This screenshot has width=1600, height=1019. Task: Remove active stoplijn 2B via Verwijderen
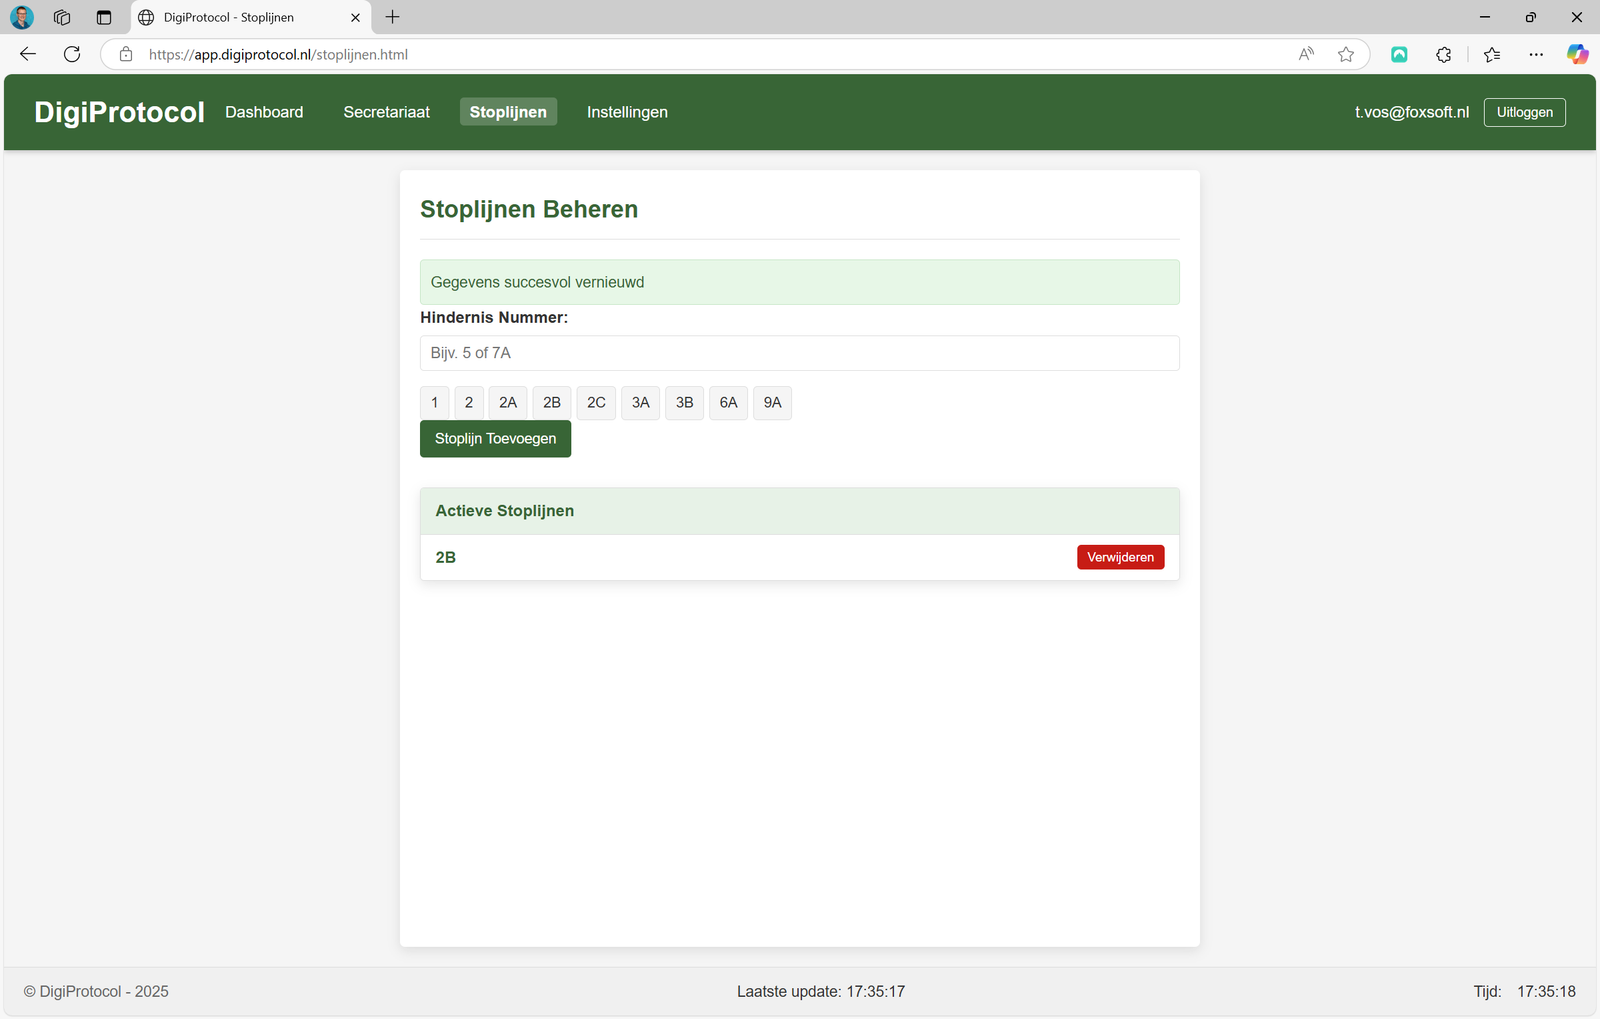pos(1120,557)
